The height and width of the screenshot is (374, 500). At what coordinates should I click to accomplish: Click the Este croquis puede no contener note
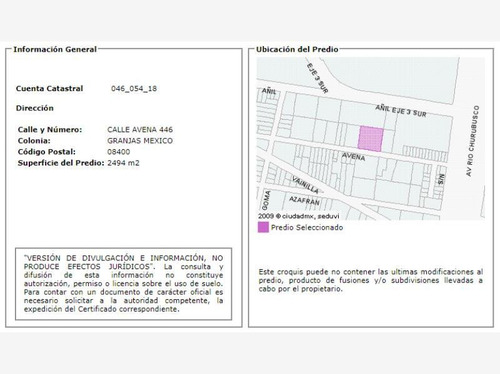(x=371, y=280)
